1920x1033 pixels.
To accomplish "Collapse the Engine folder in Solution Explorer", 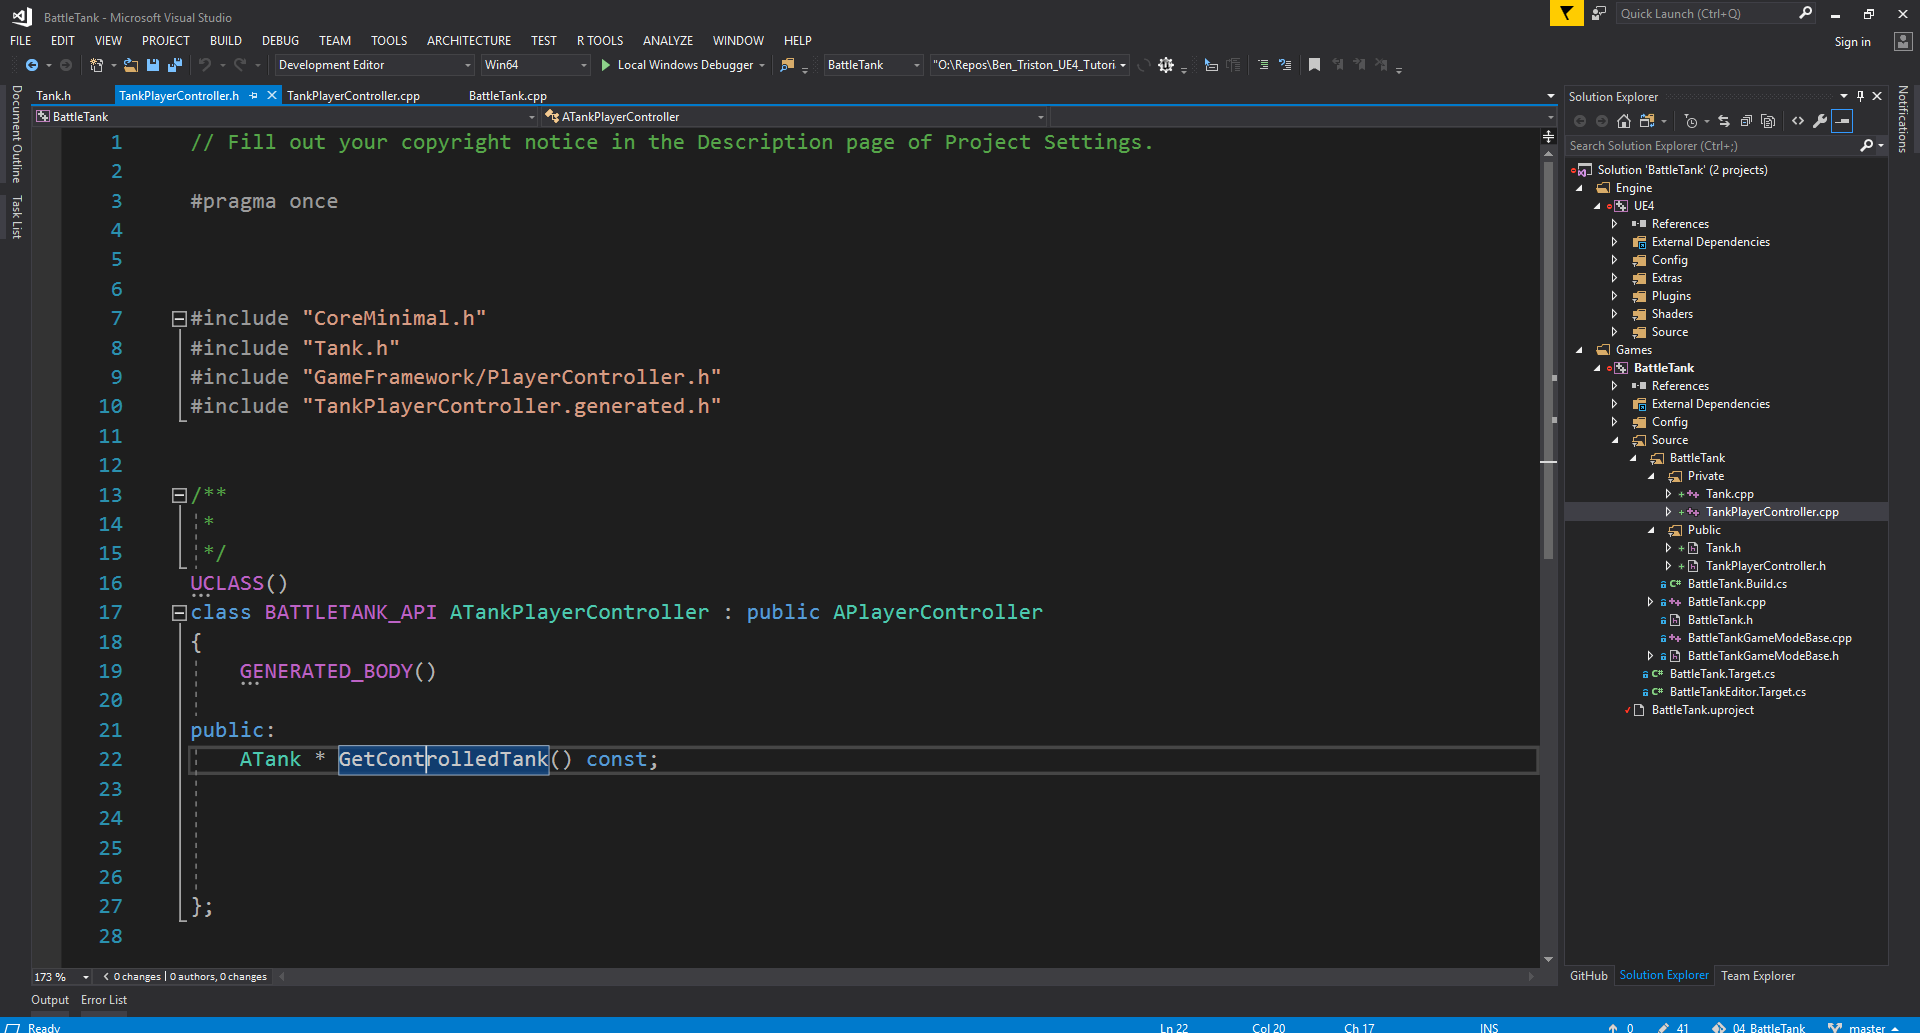I will [x=1580, y=188].
